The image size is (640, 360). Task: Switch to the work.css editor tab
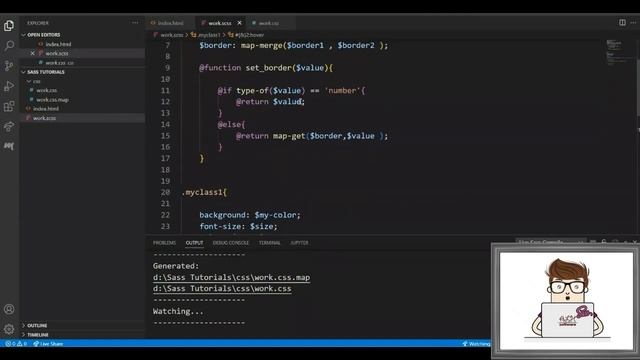(269, 23)
